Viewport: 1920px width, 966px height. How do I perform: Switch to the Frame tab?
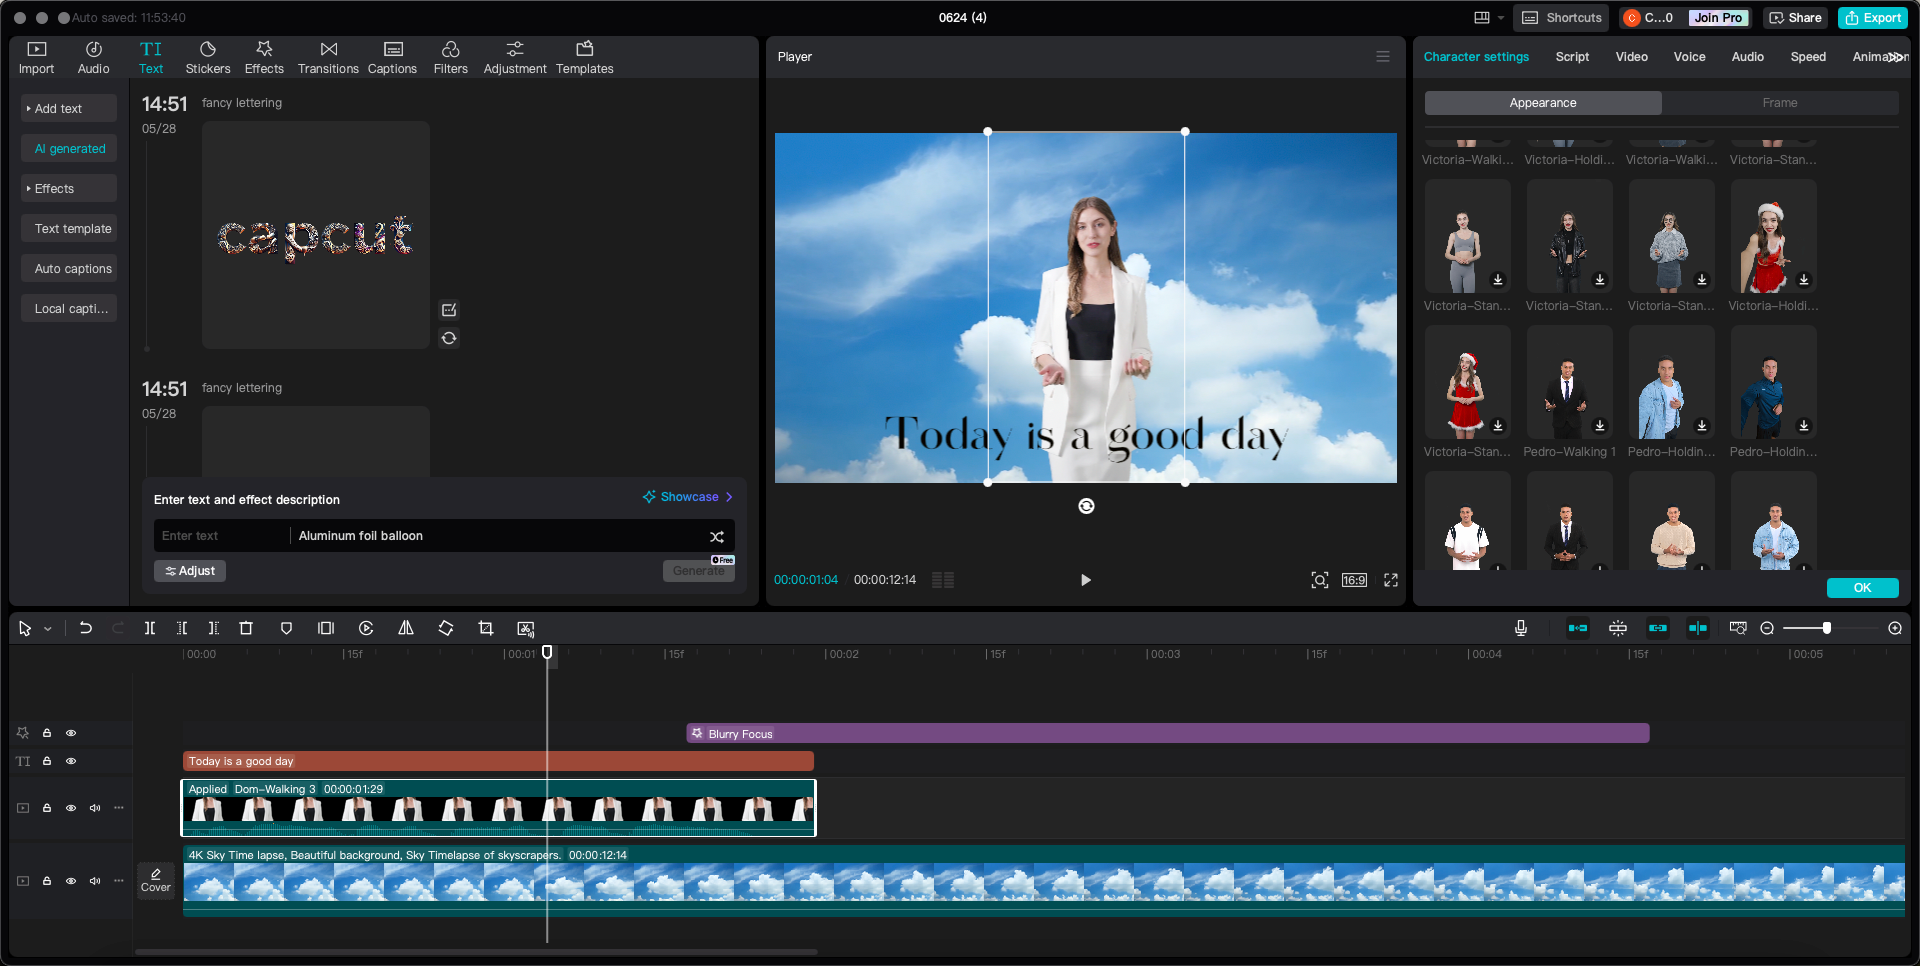(x=1779, y=102)
